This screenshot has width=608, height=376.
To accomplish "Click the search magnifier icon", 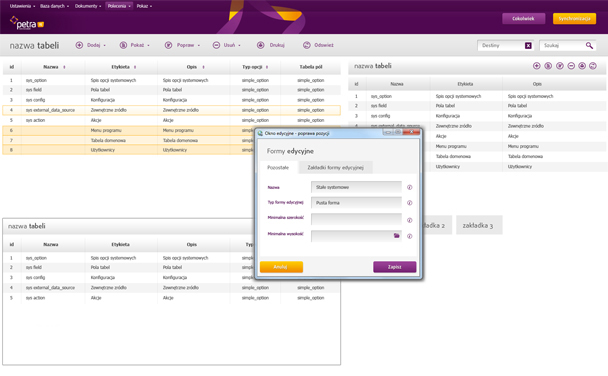I will (x=589, y=45).
